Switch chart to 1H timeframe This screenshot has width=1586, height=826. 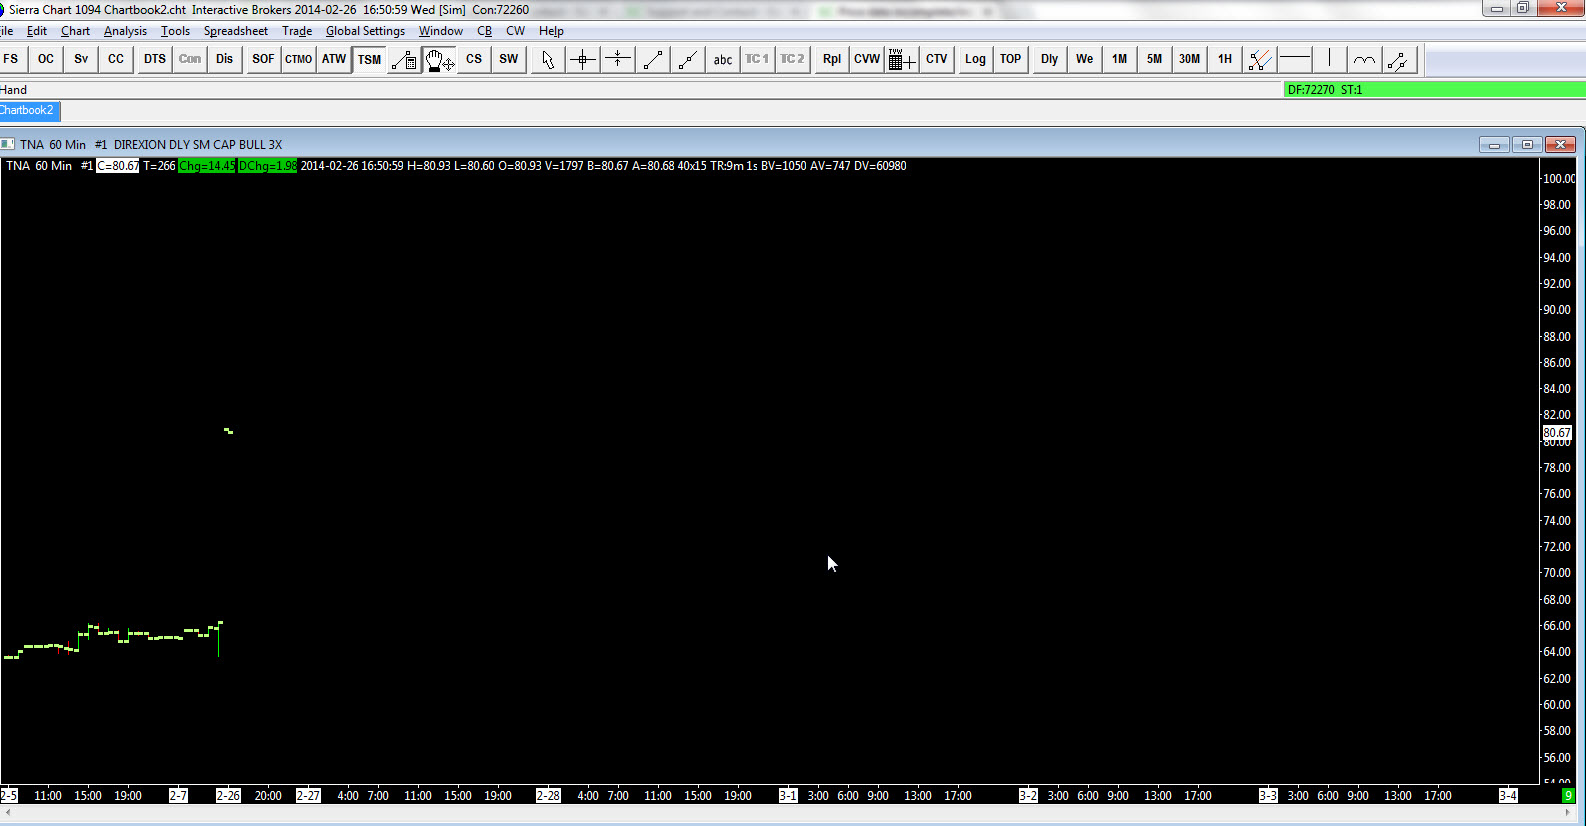pos(1225,59)
